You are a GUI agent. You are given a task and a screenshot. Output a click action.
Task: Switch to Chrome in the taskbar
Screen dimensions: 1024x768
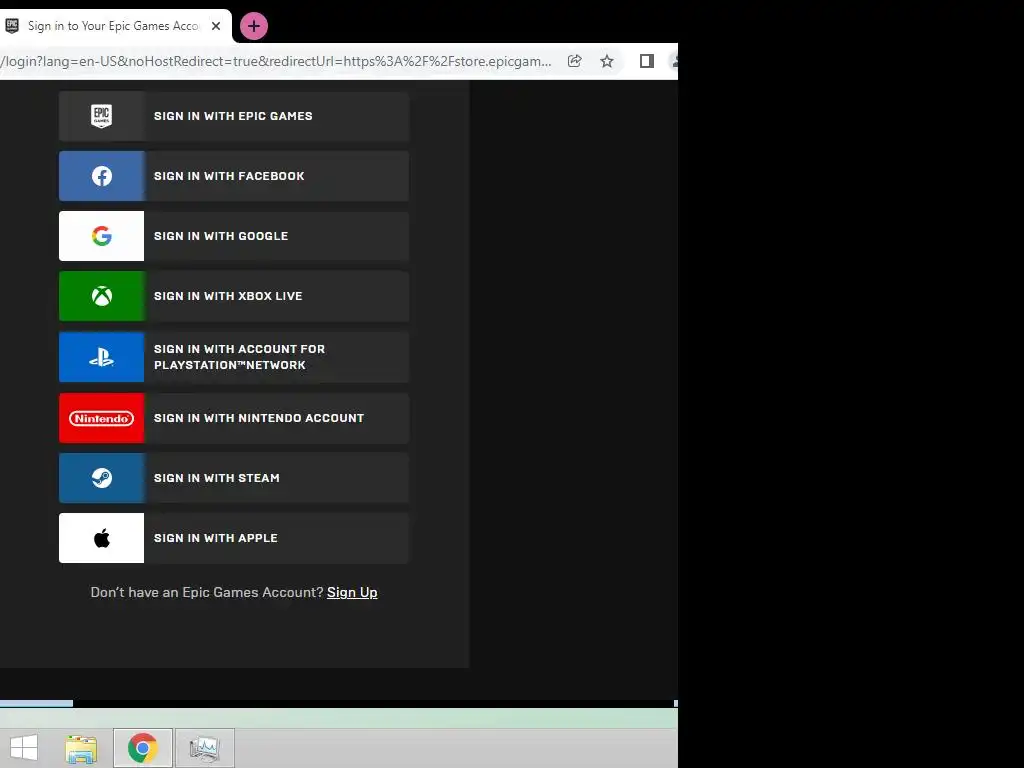click(x=143, y=748)
